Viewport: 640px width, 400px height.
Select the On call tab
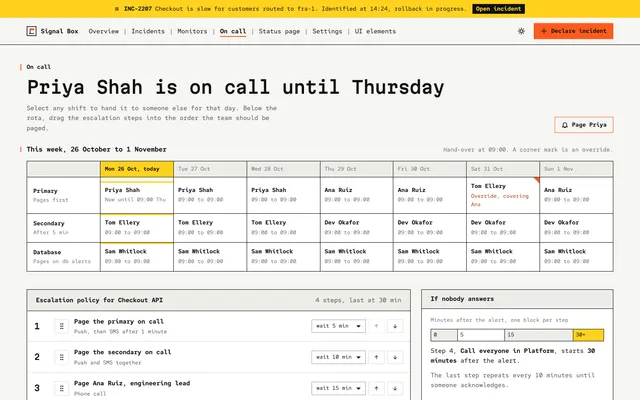(233, 31)
